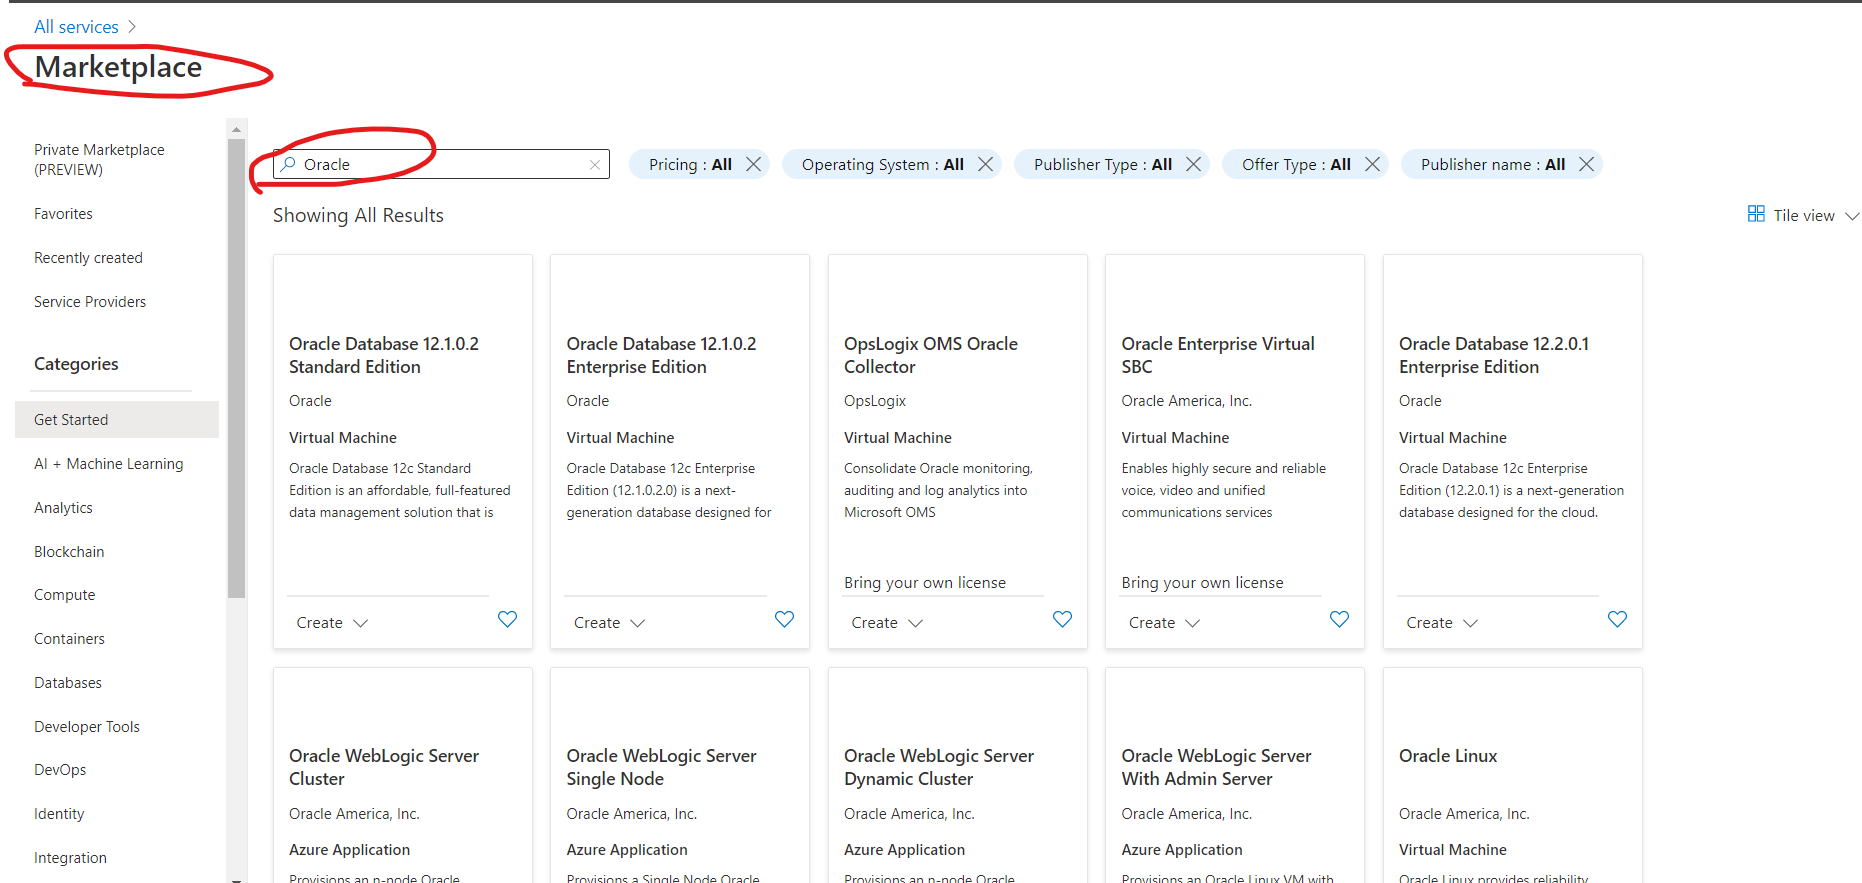1862x883 pixels.
Task: Select Compute category
Action: click(x=64, y=595)
